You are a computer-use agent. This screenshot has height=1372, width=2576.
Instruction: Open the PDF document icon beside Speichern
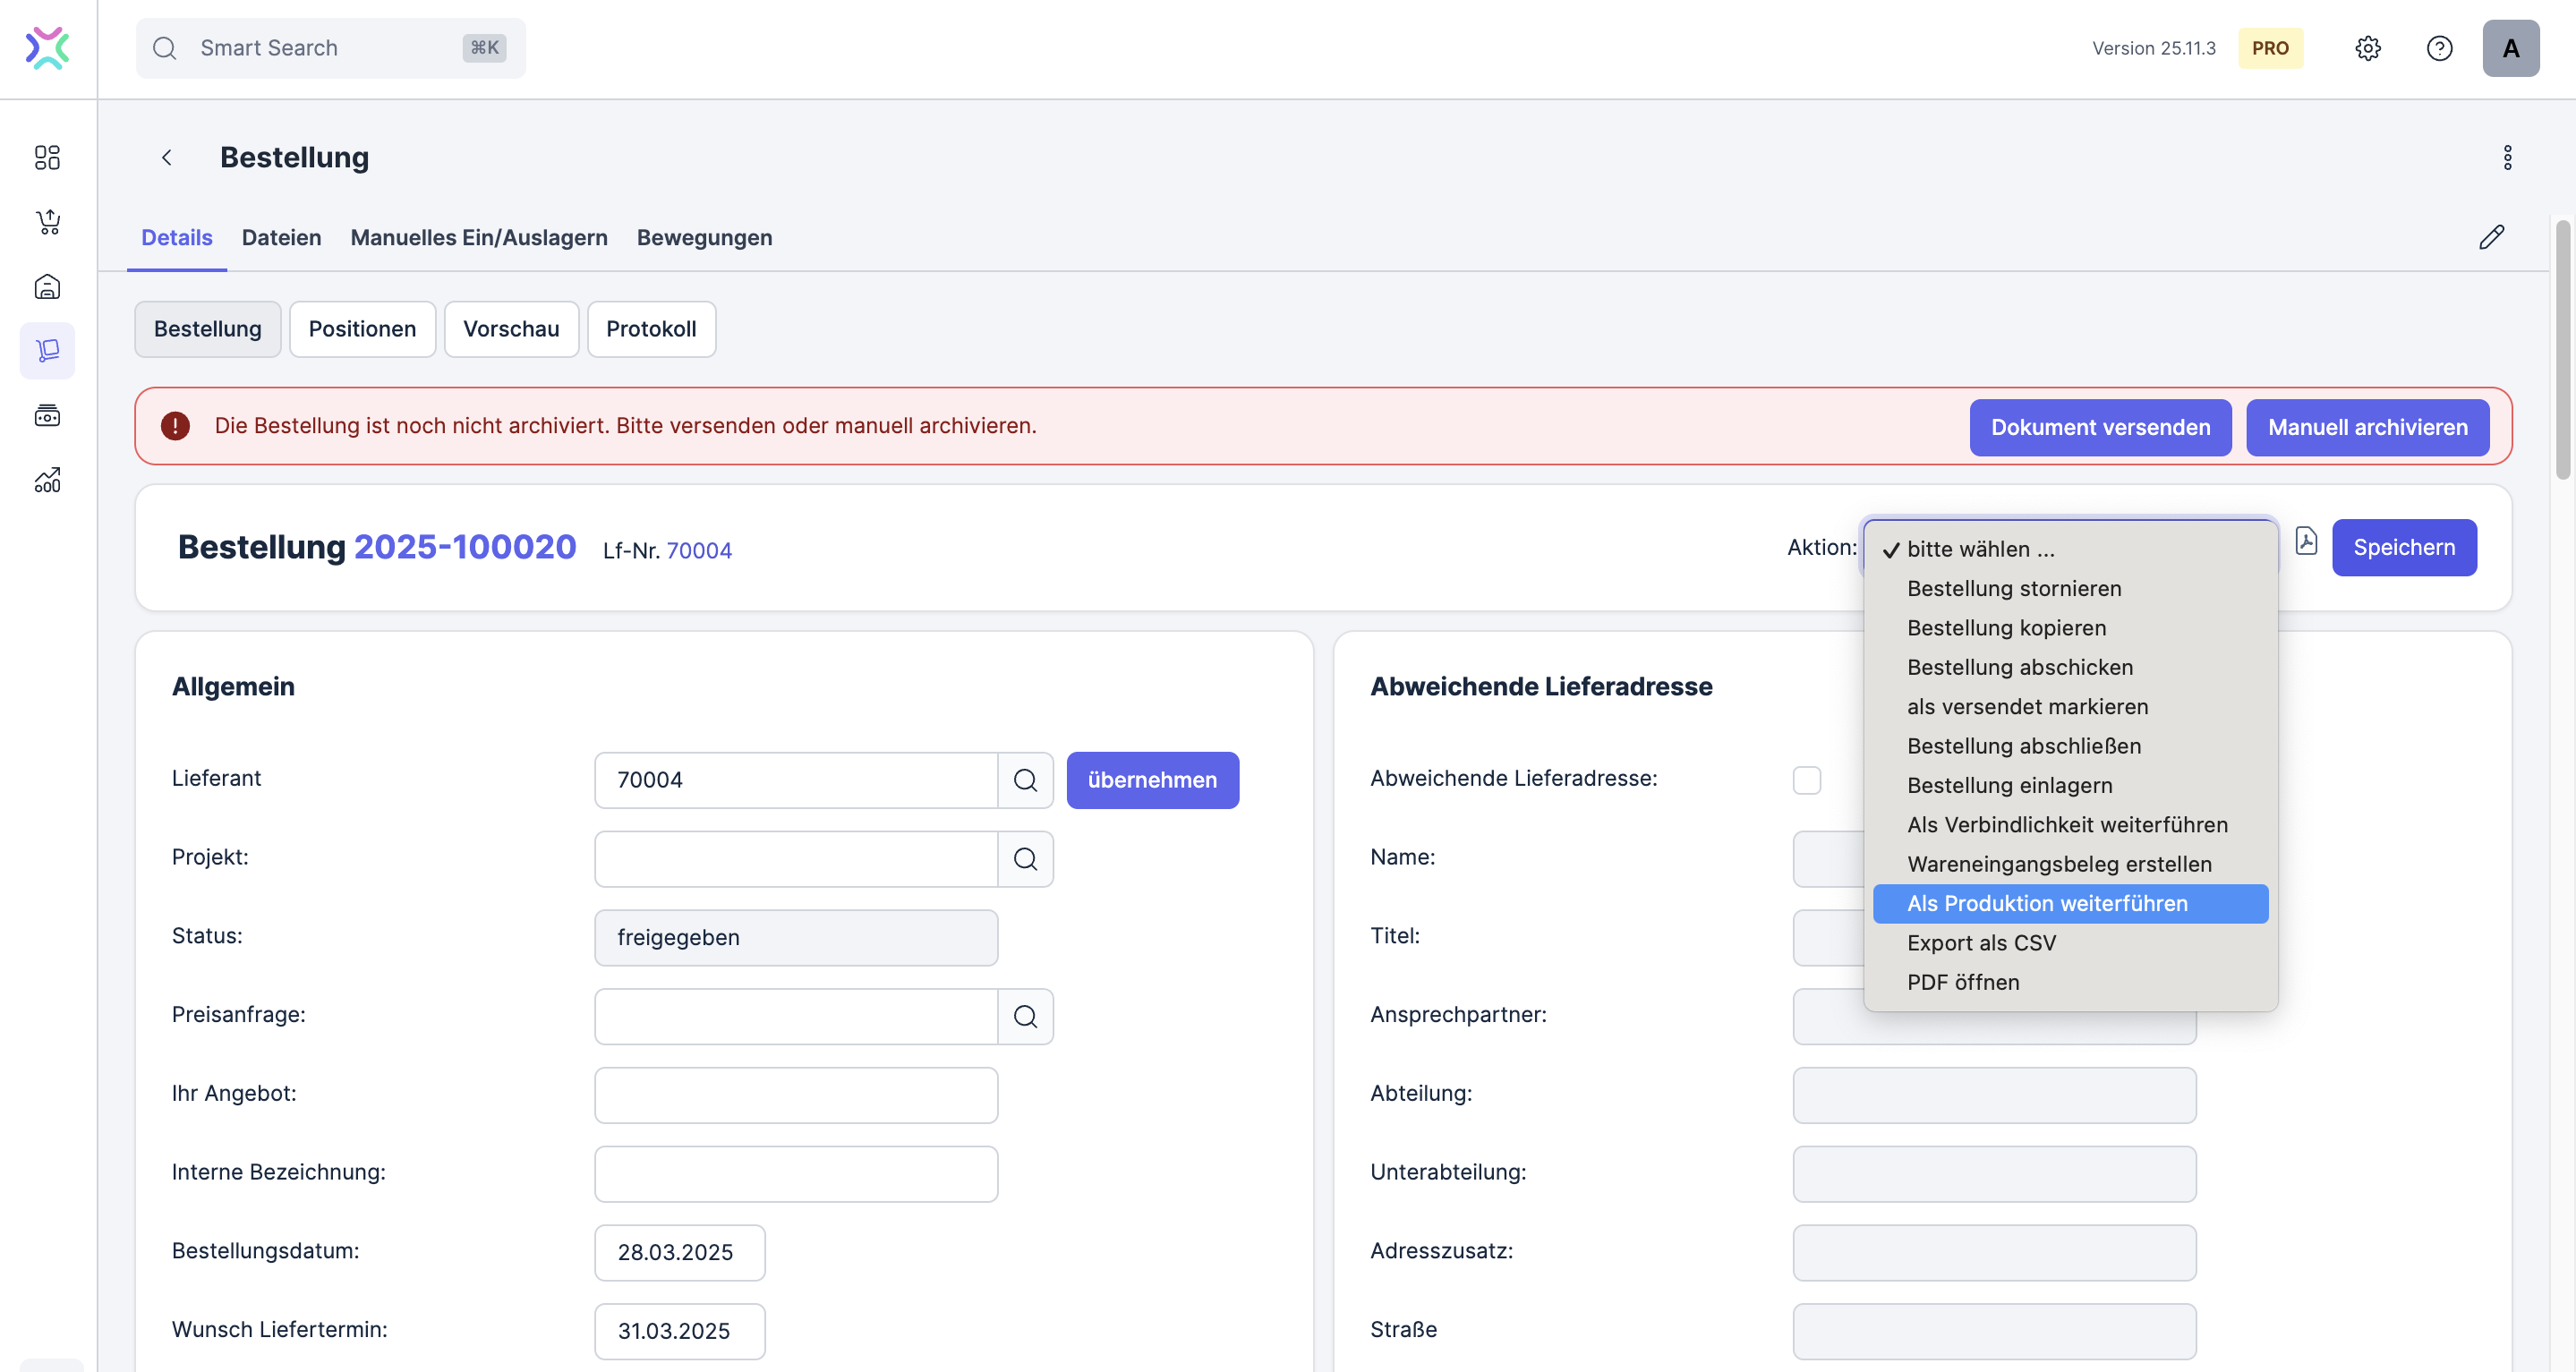point(2306,542)
